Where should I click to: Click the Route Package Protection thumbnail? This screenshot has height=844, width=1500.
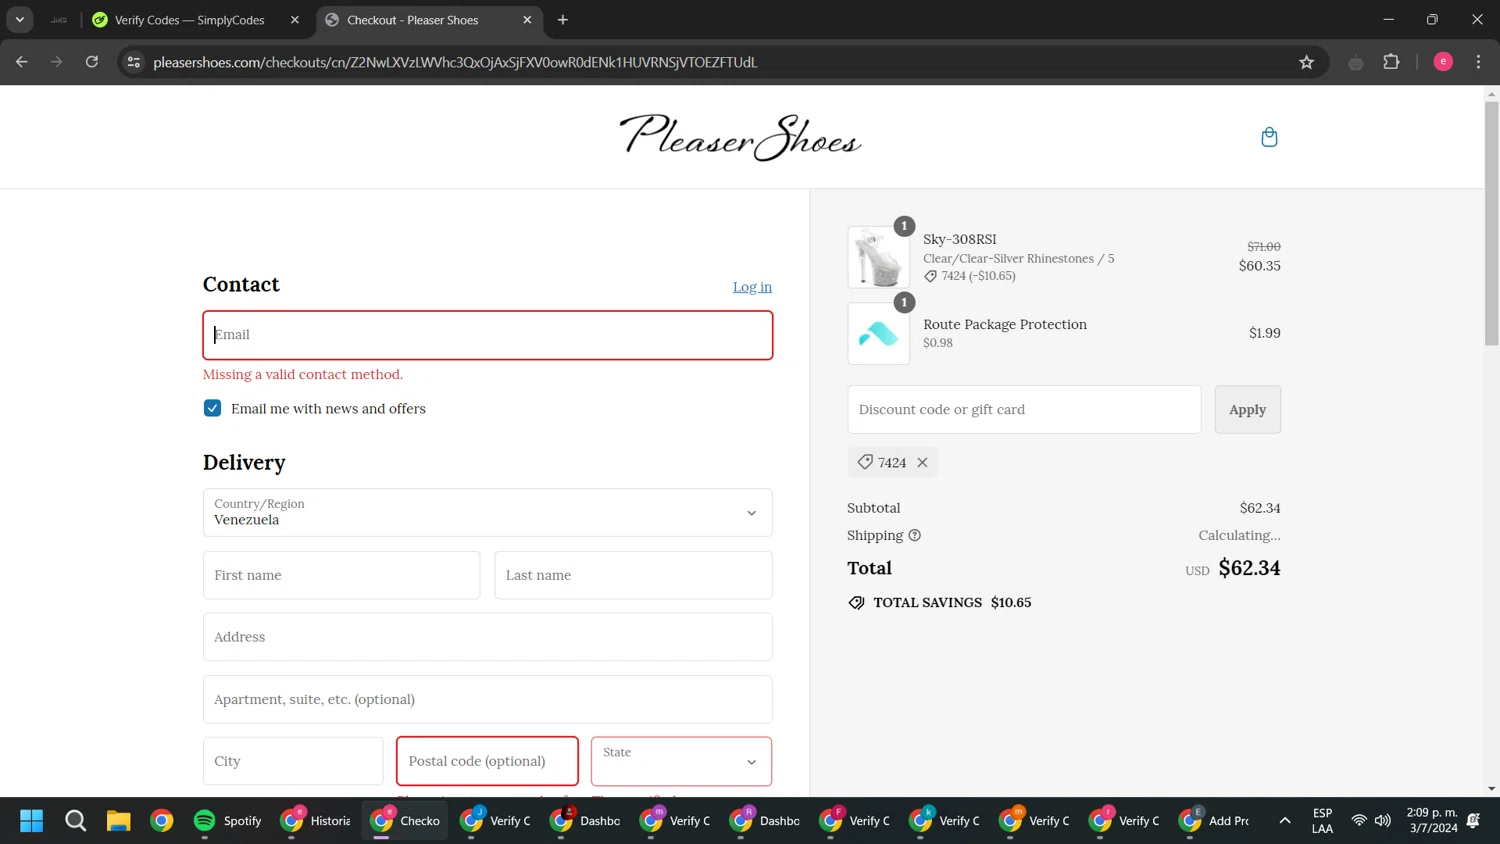pyautogui.click(x=878, y=334)
